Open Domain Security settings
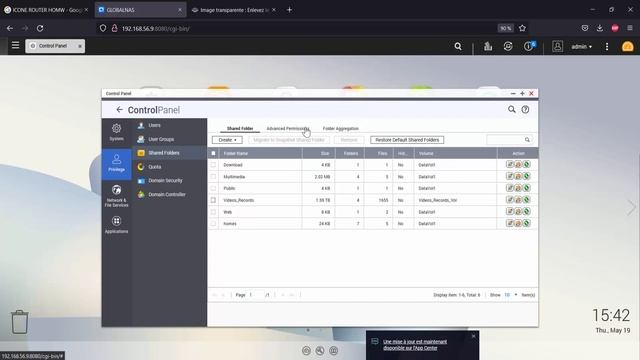This screenshot has width=640, height=360. [165, 180]
